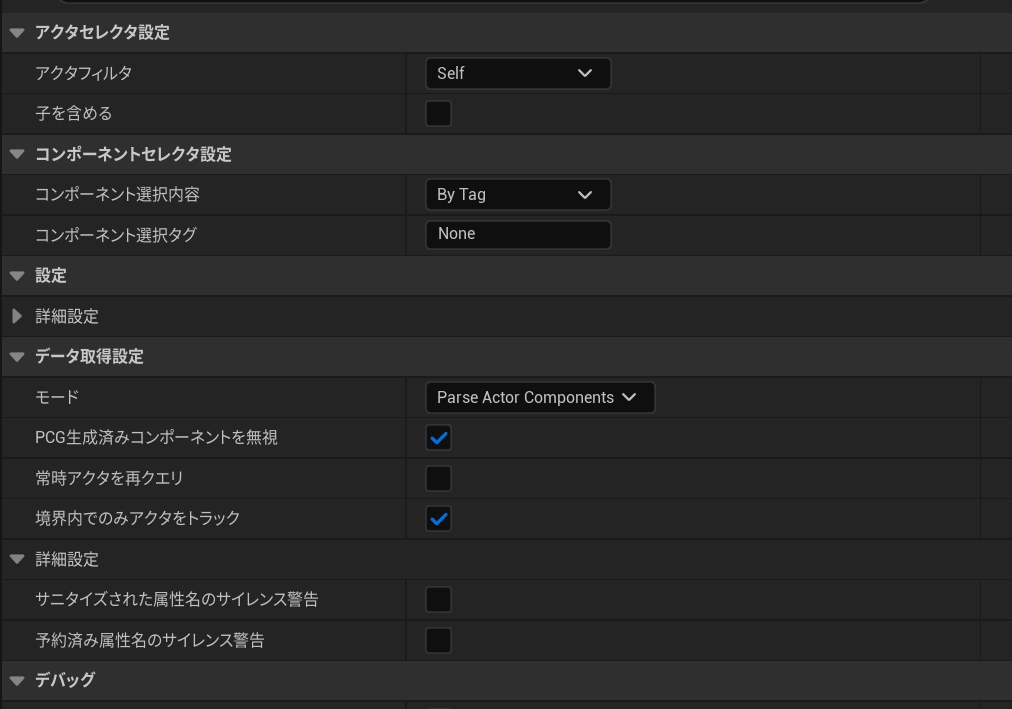Uncheck 境界内でのみアクタをトラック
Viewport: 1012px width, 709px height.
point(438,519)
